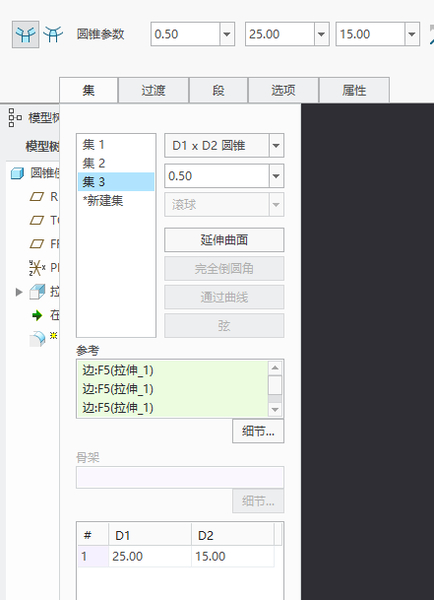Select the T datum plane icon

37,220
